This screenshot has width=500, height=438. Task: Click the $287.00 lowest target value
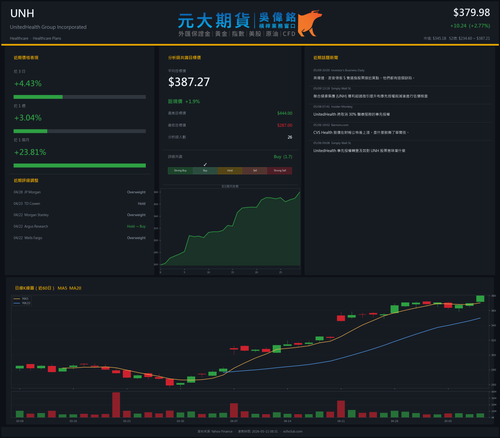(285, 125)
